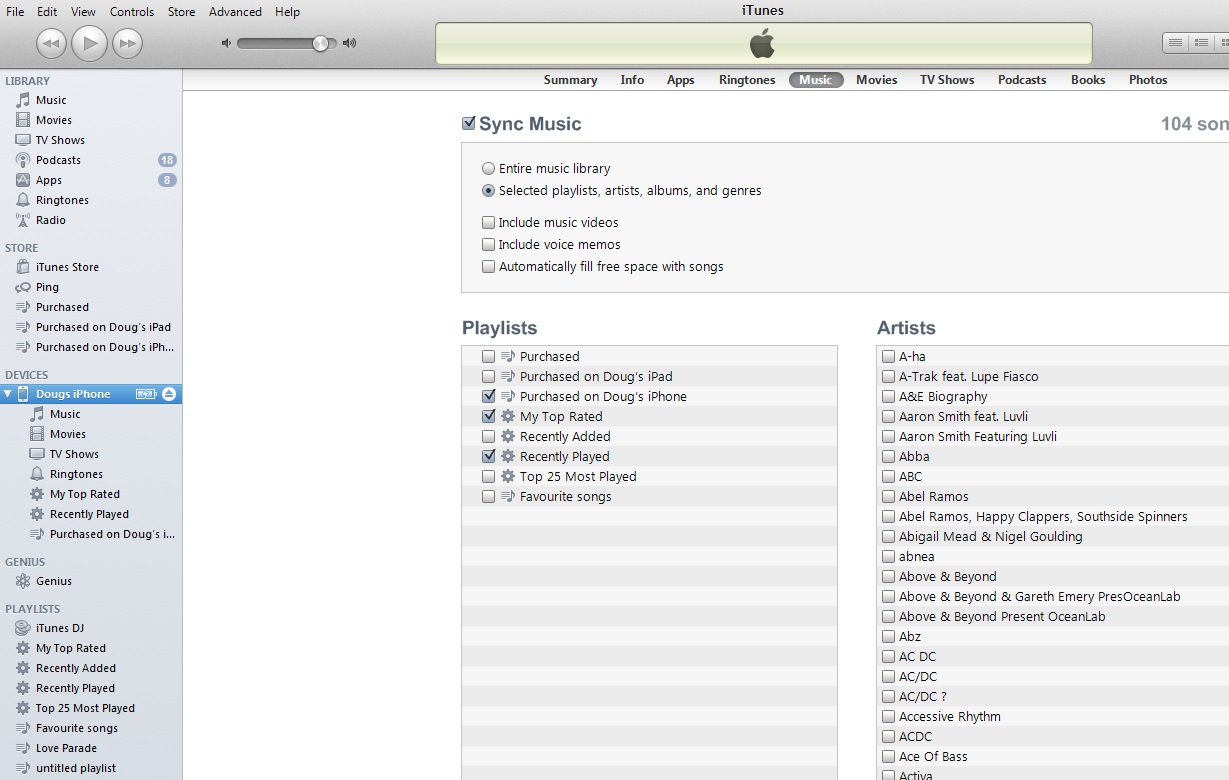Viewport: 1229px width, 780px height.
Task: Open TV Shows in the Library sidebar
Action: coord(60,140)
